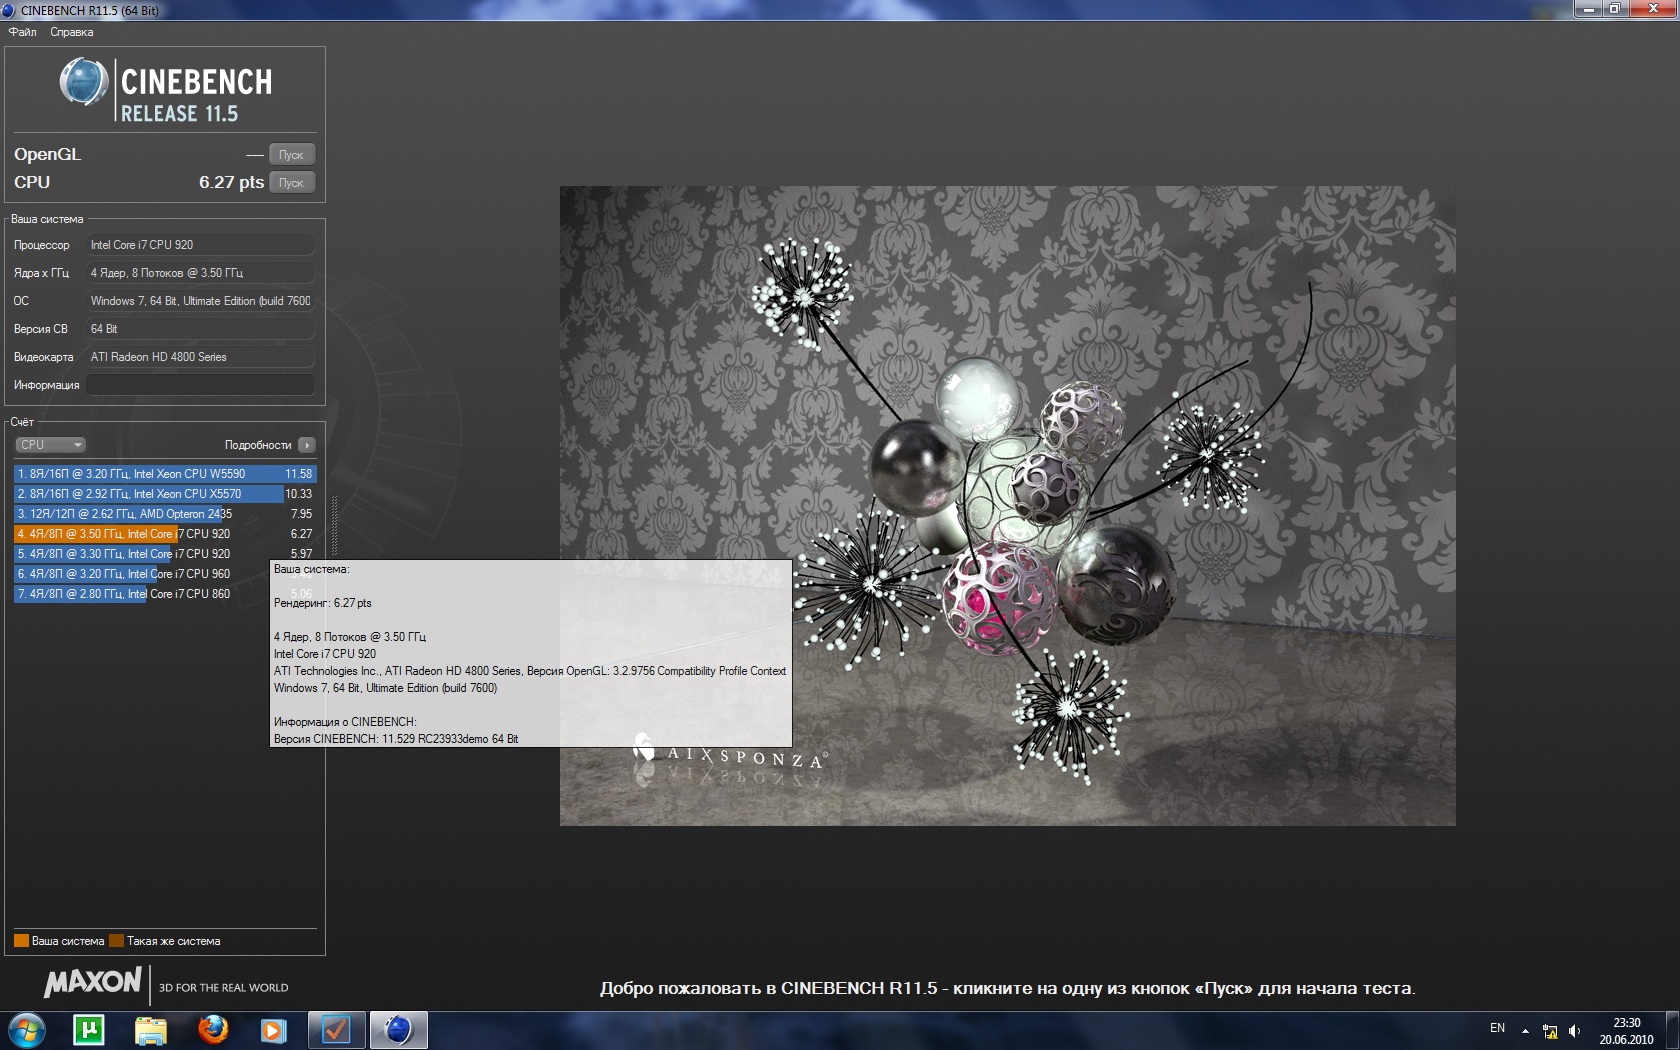Click the network tray icon
This screenshot has height=1050, width=1680.
pos(1550,1031)
